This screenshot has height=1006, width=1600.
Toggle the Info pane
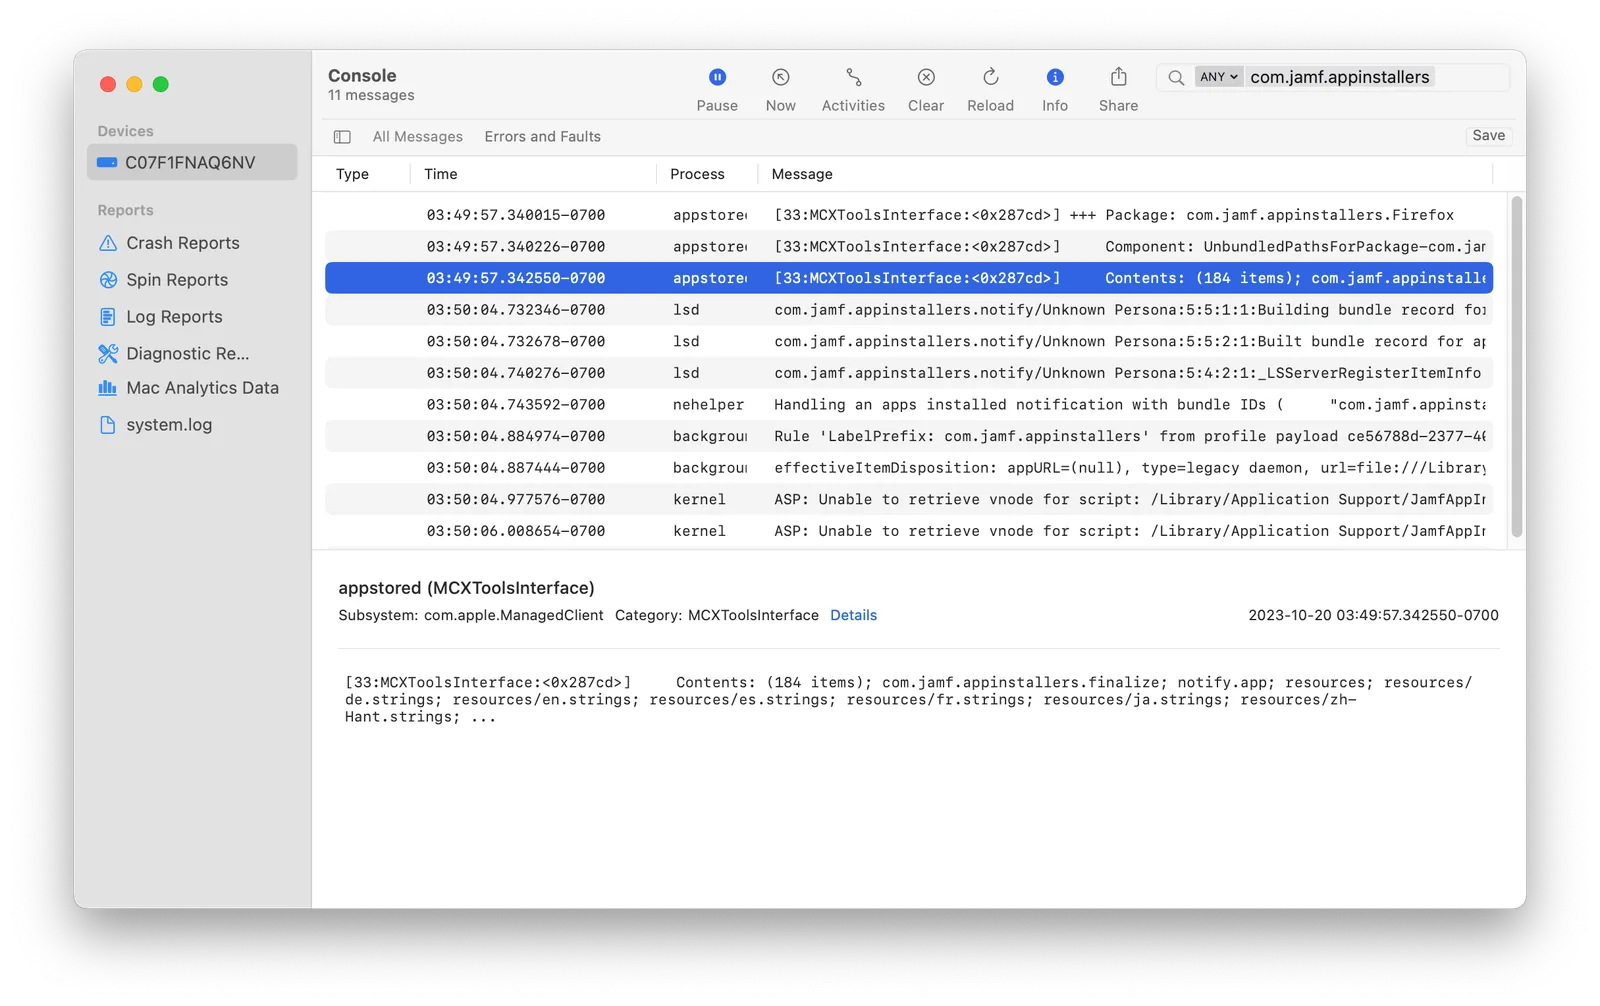click(x=1055, y=88)
